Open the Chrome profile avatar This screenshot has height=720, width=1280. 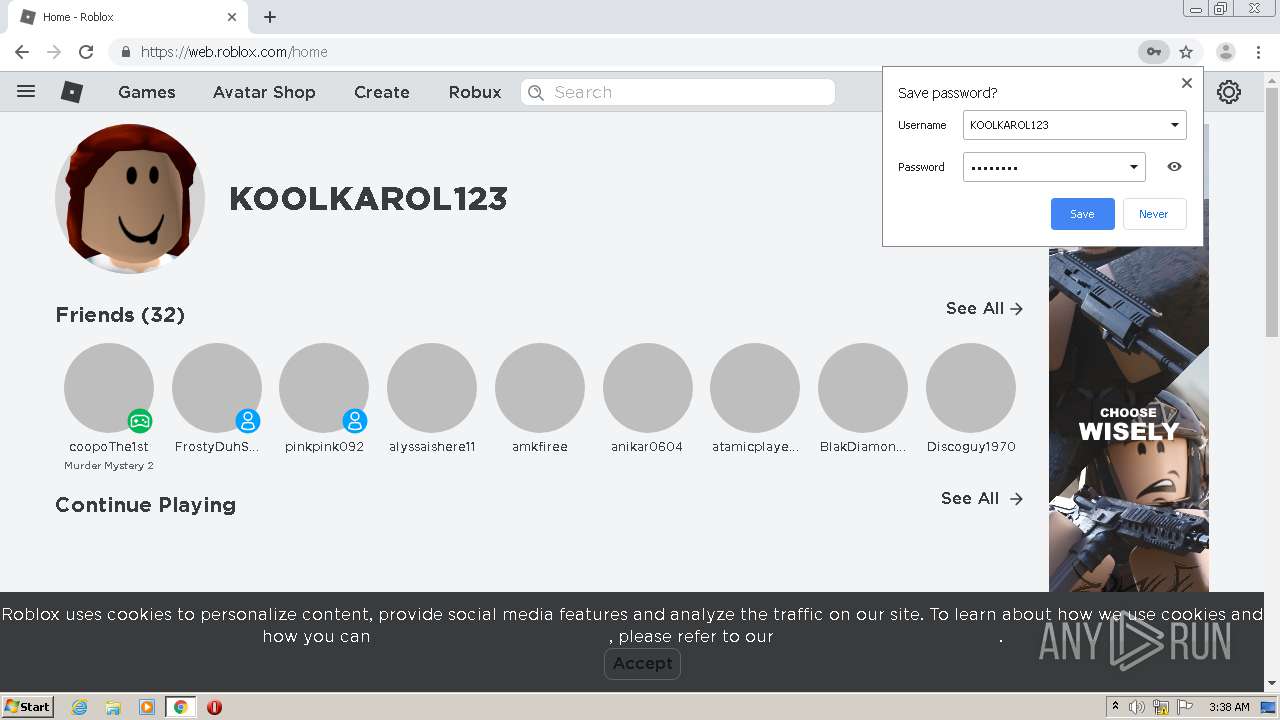(1225, 52)
